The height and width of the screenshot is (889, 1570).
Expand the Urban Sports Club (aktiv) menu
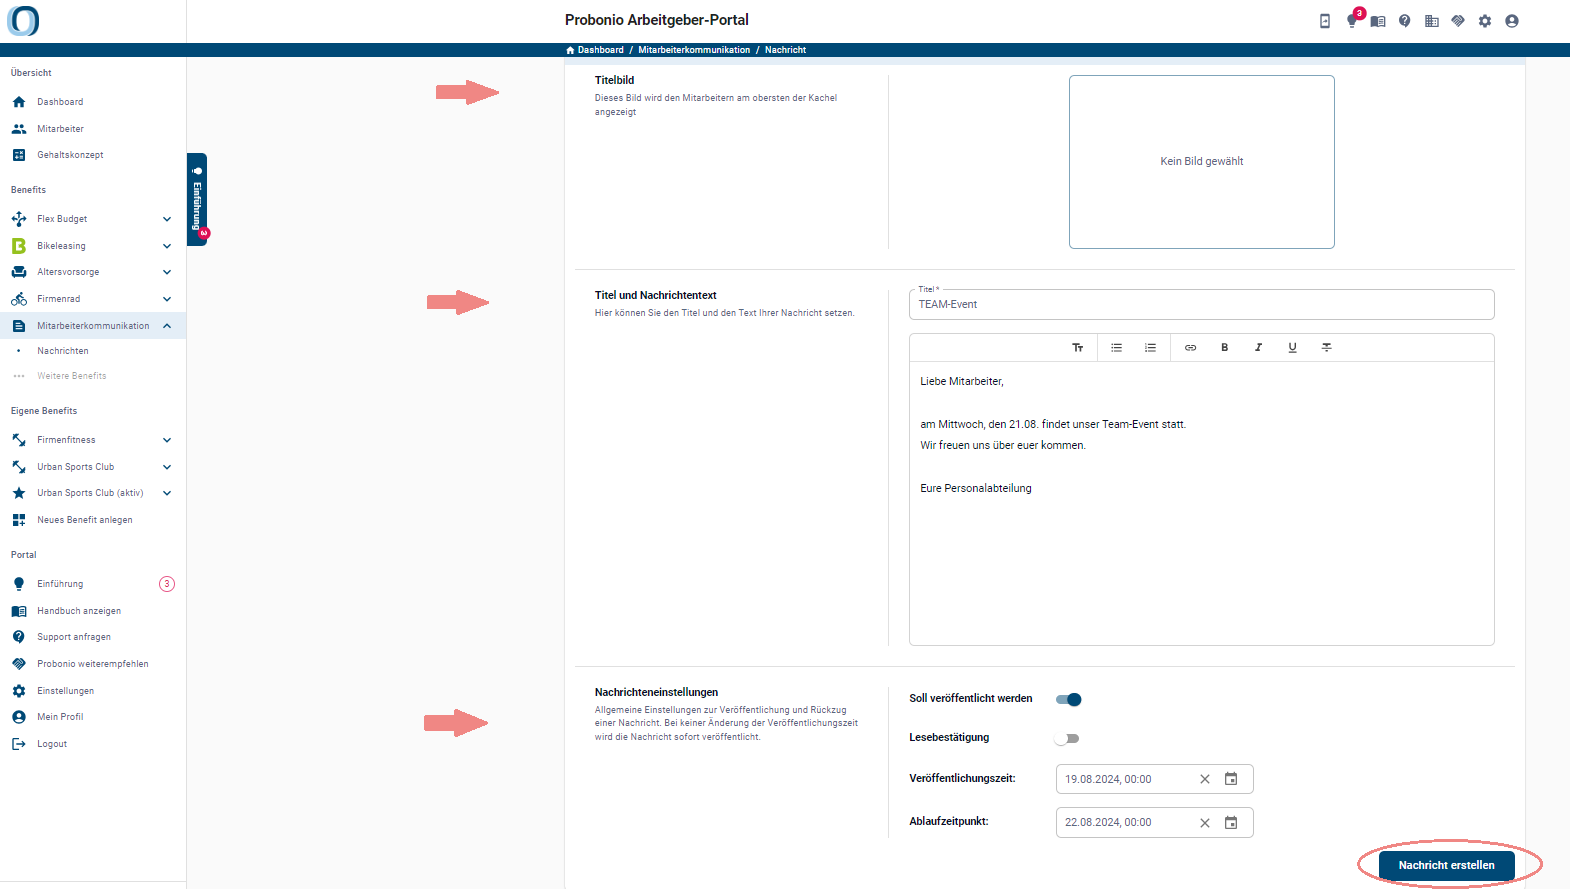click(167, 493)
